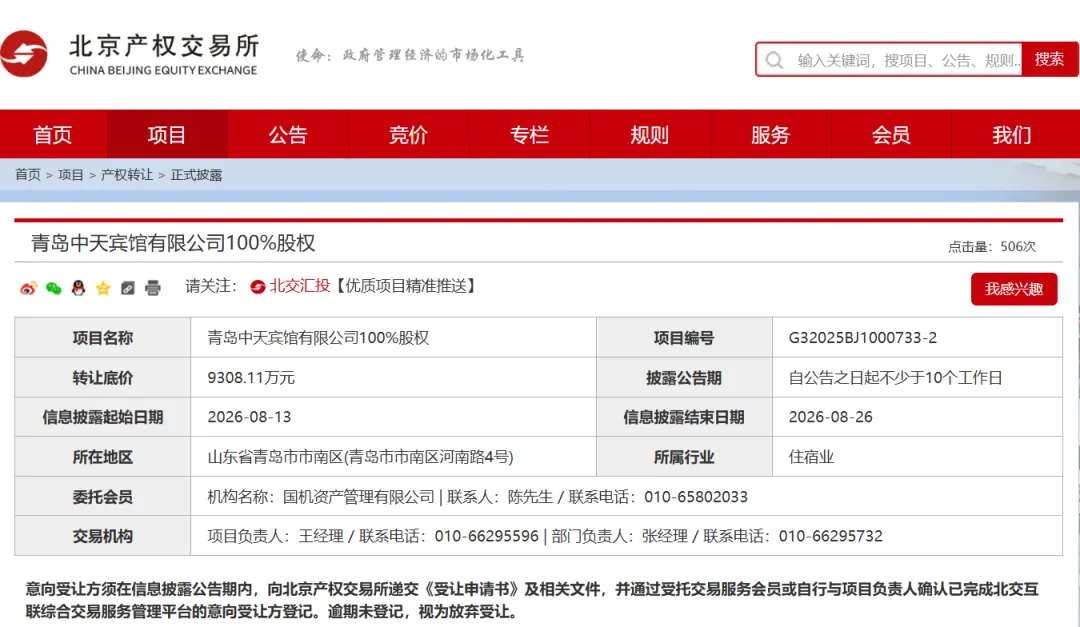Share via the QQ penguin icon

(x=79, y=288)
